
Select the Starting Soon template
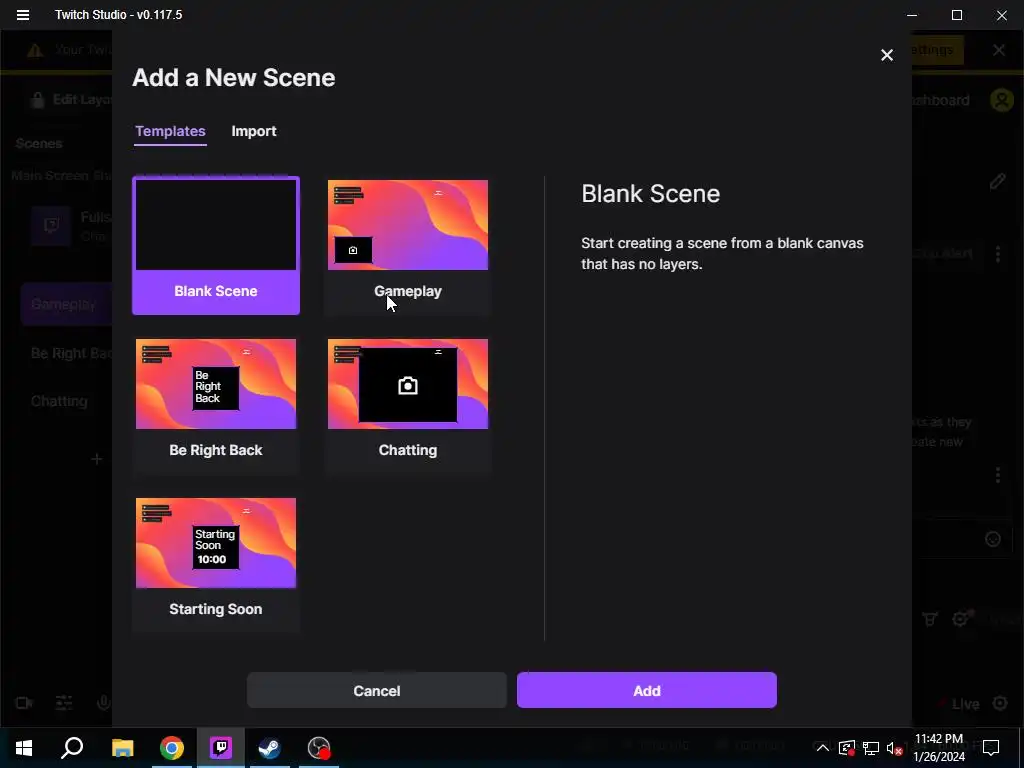(216, 564)
